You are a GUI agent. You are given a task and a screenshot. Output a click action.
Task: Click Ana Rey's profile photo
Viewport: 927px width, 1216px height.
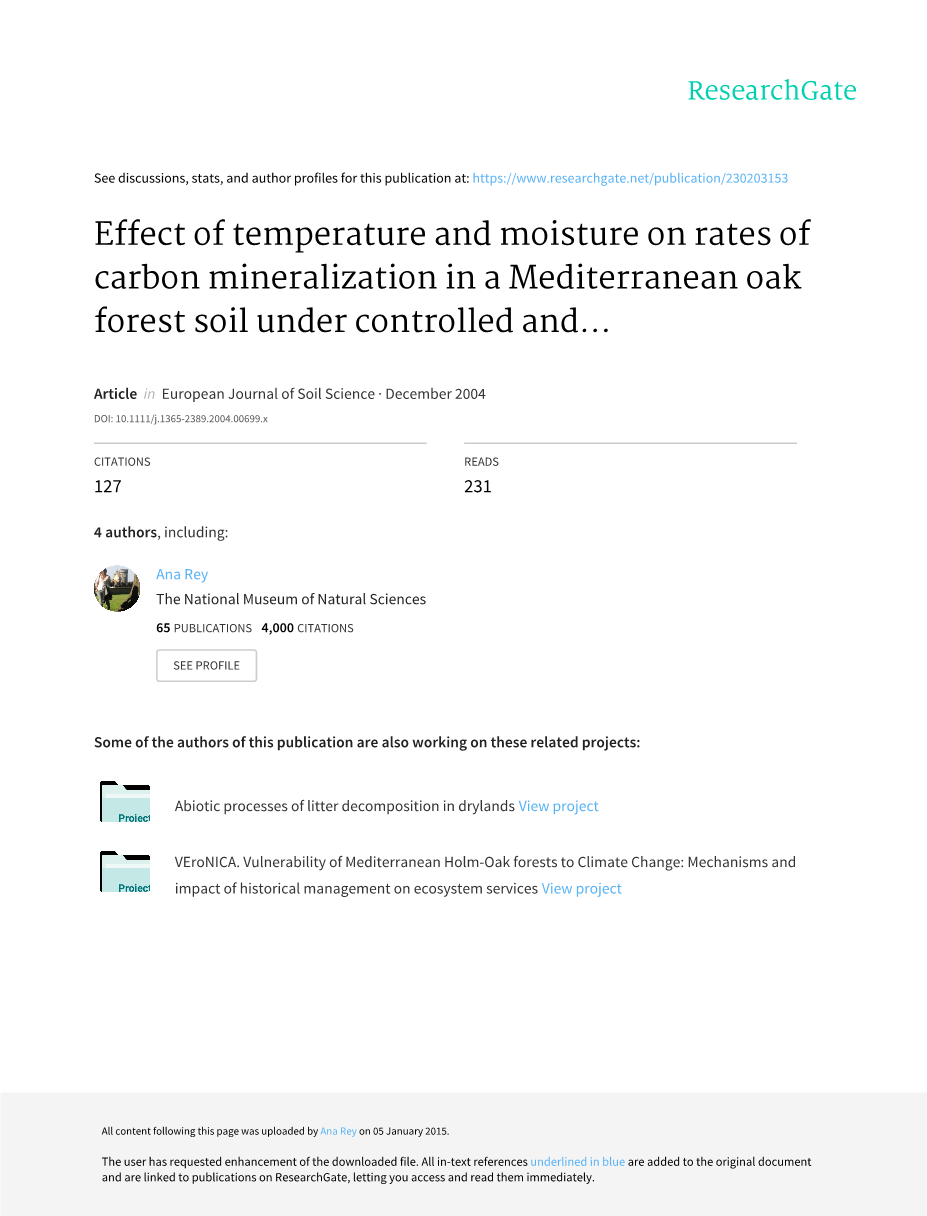coord(117,588)
